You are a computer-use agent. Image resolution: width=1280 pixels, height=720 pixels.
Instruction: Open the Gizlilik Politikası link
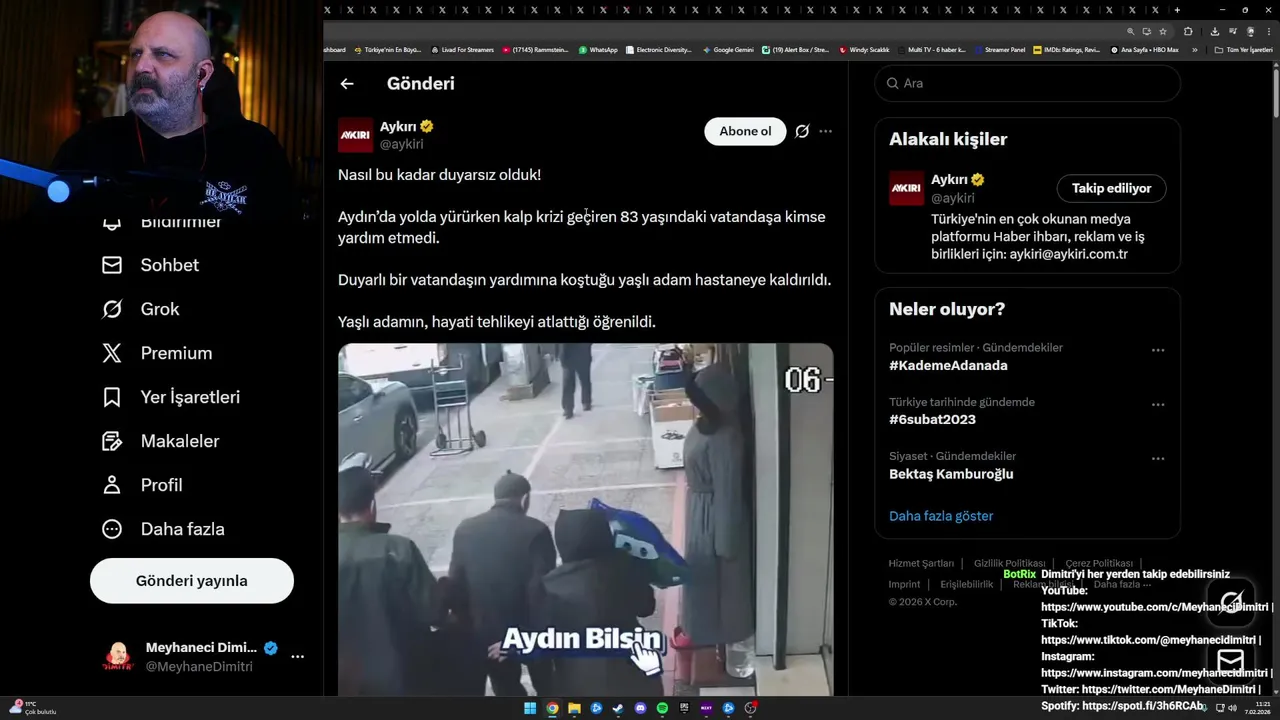pyautogui.click(x=1009, y=563)
